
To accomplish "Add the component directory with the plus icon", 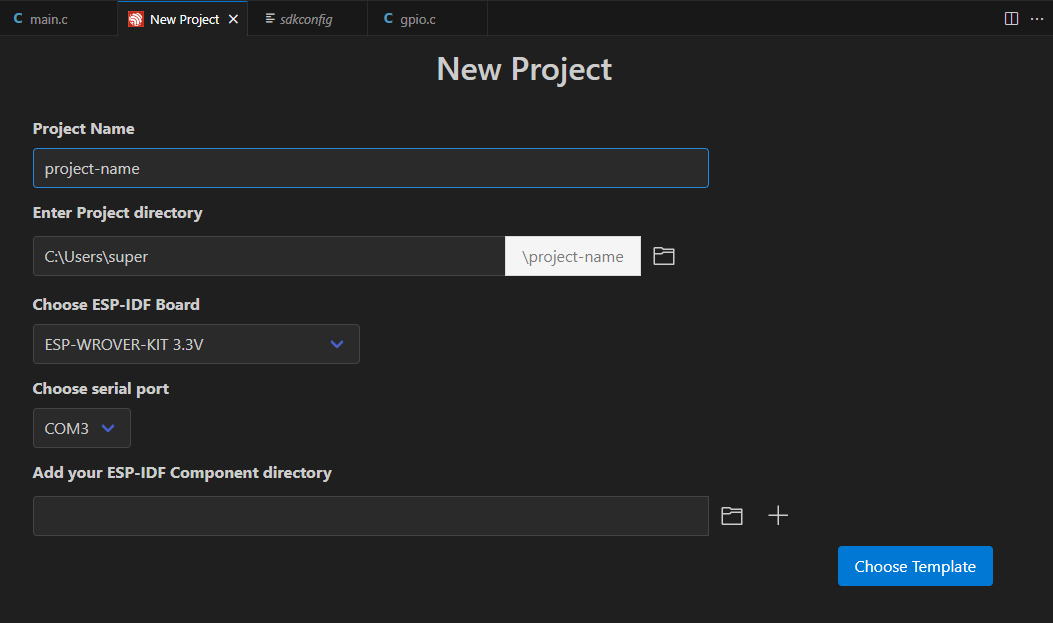I will pos(778,516).
